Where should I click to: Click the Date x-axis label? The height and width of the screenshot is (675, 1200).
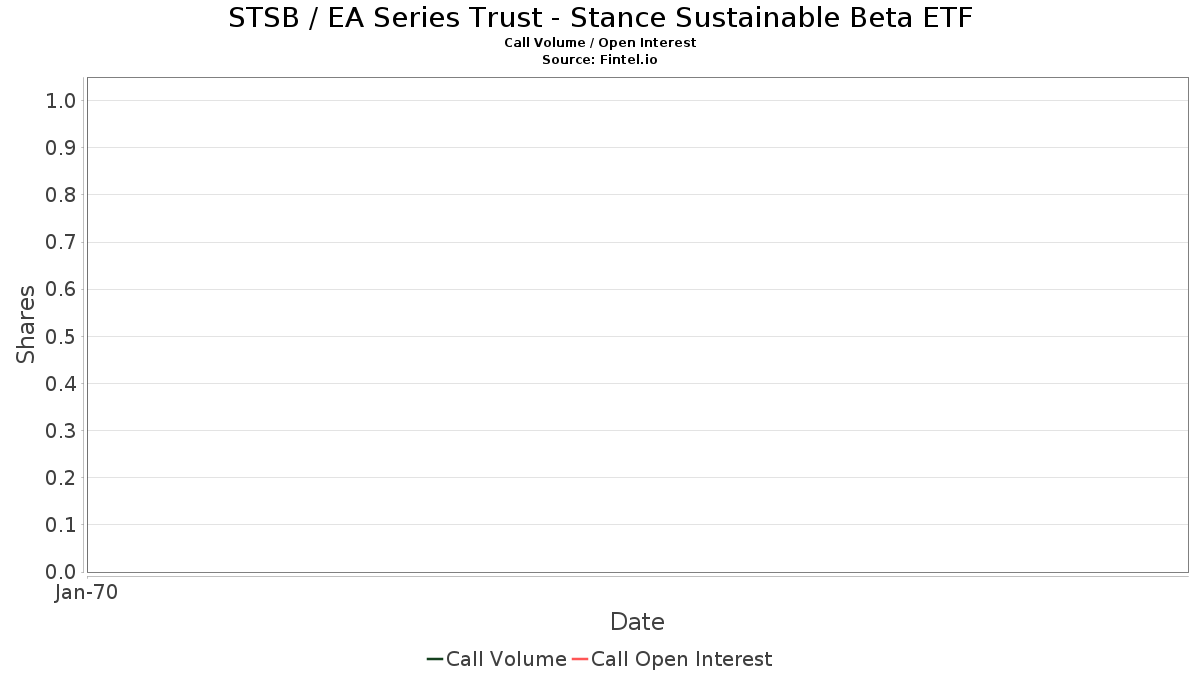click(637, 622)
